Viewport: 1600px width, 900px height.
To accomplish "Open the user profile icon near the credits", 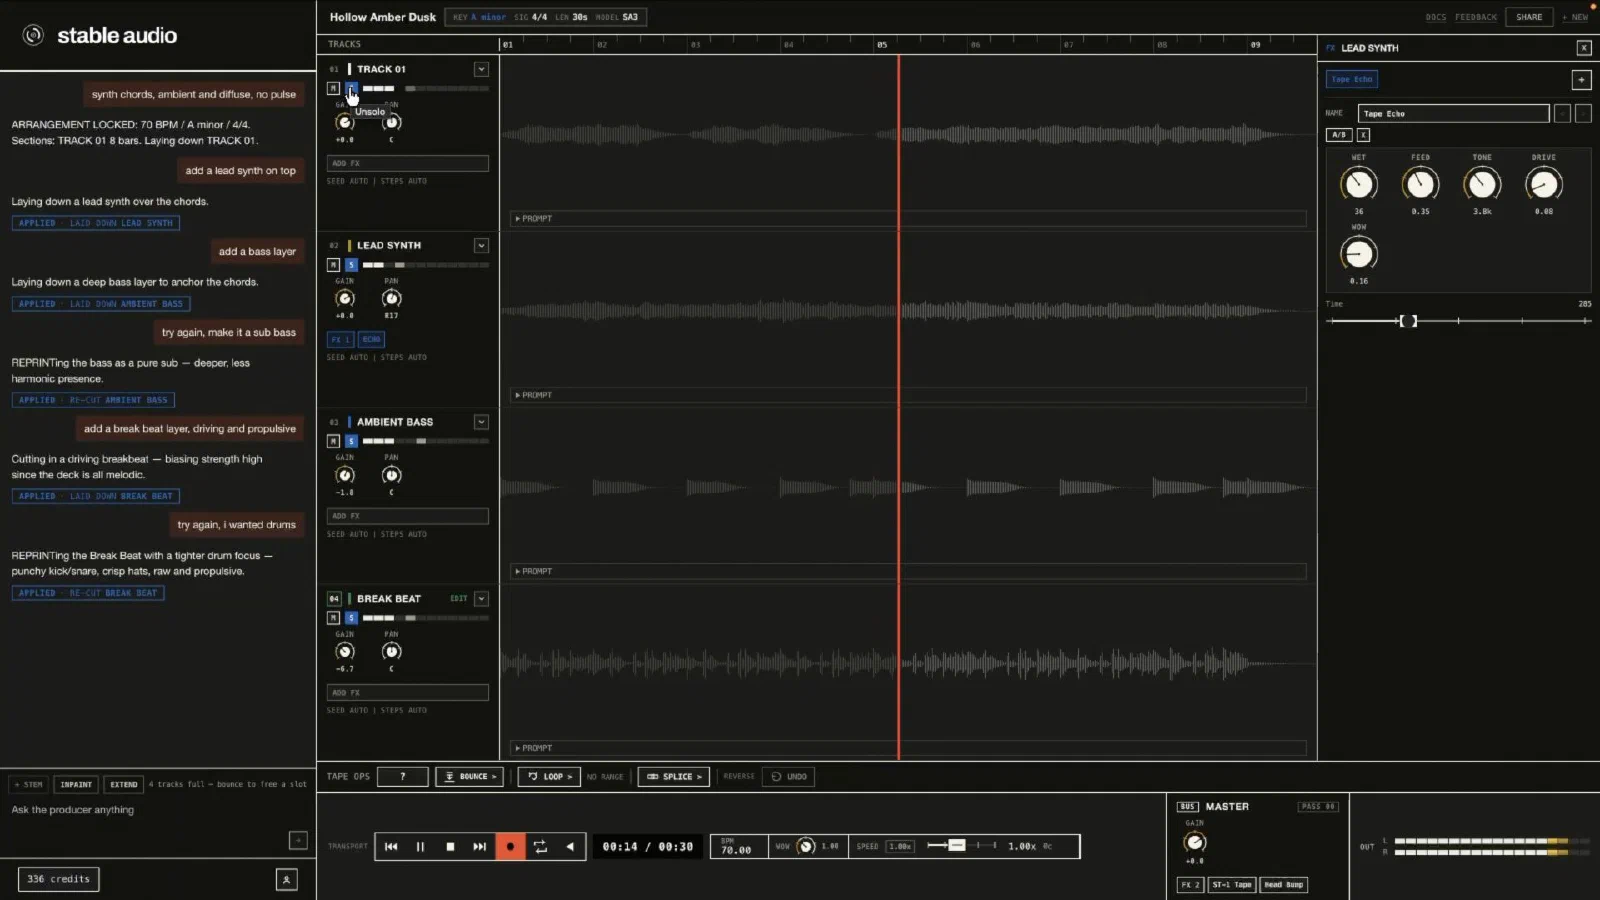I will (287, 879).
